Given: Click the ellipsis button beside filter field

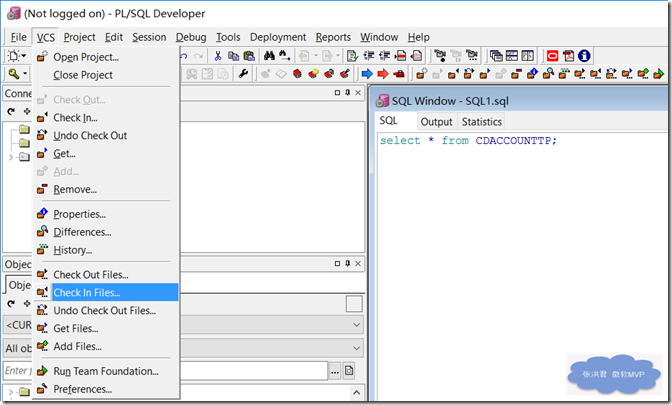Looking at the screenshot, I should [335, 371].
